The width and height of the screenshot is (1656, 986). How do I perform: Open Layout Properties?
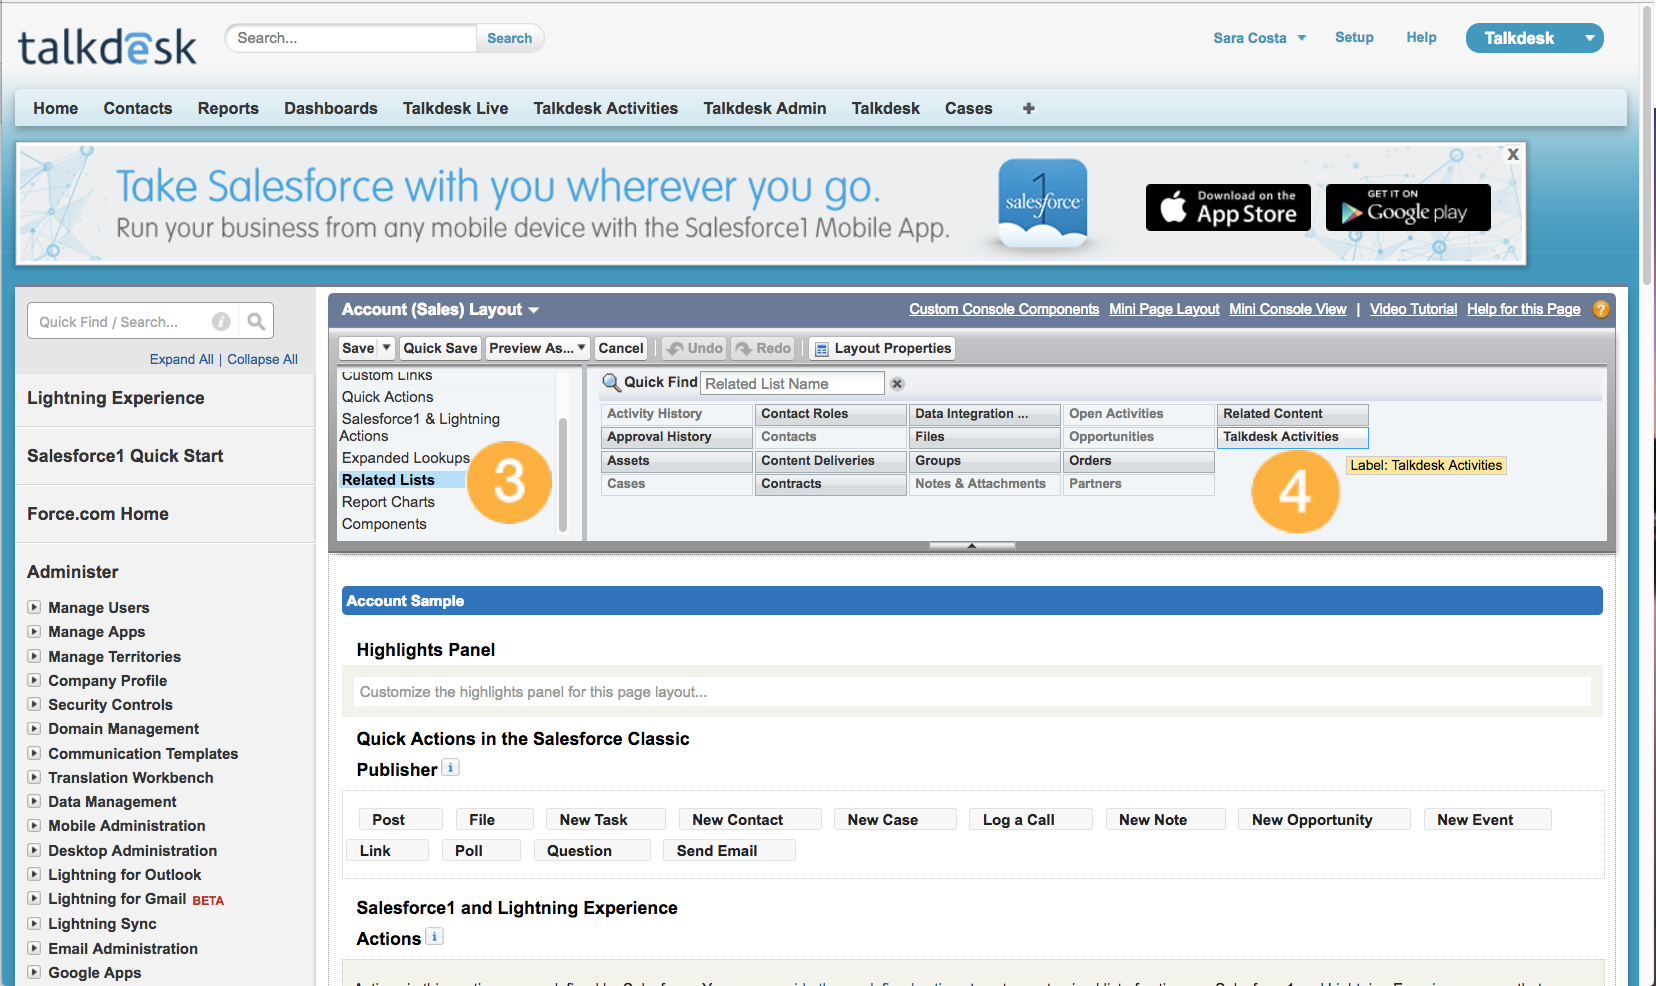point(882,348)
